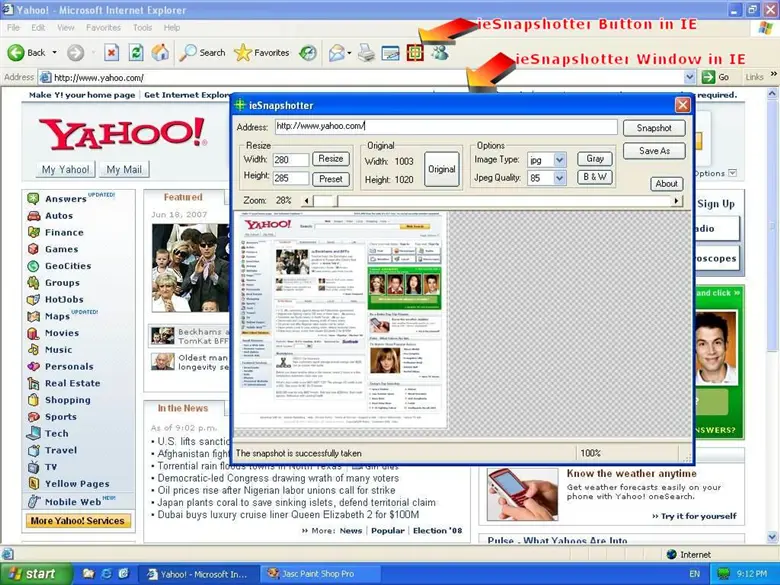Open the History toolbar icon
The width and height of the screenshot is (780, 585).
pyautogui.click(x=308, y=52)
